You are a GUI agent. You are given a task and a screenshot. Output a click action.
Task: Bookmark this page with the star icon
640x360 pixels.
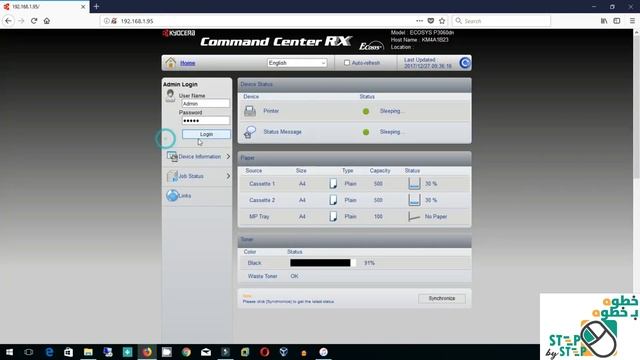click(x=442, y=21)
